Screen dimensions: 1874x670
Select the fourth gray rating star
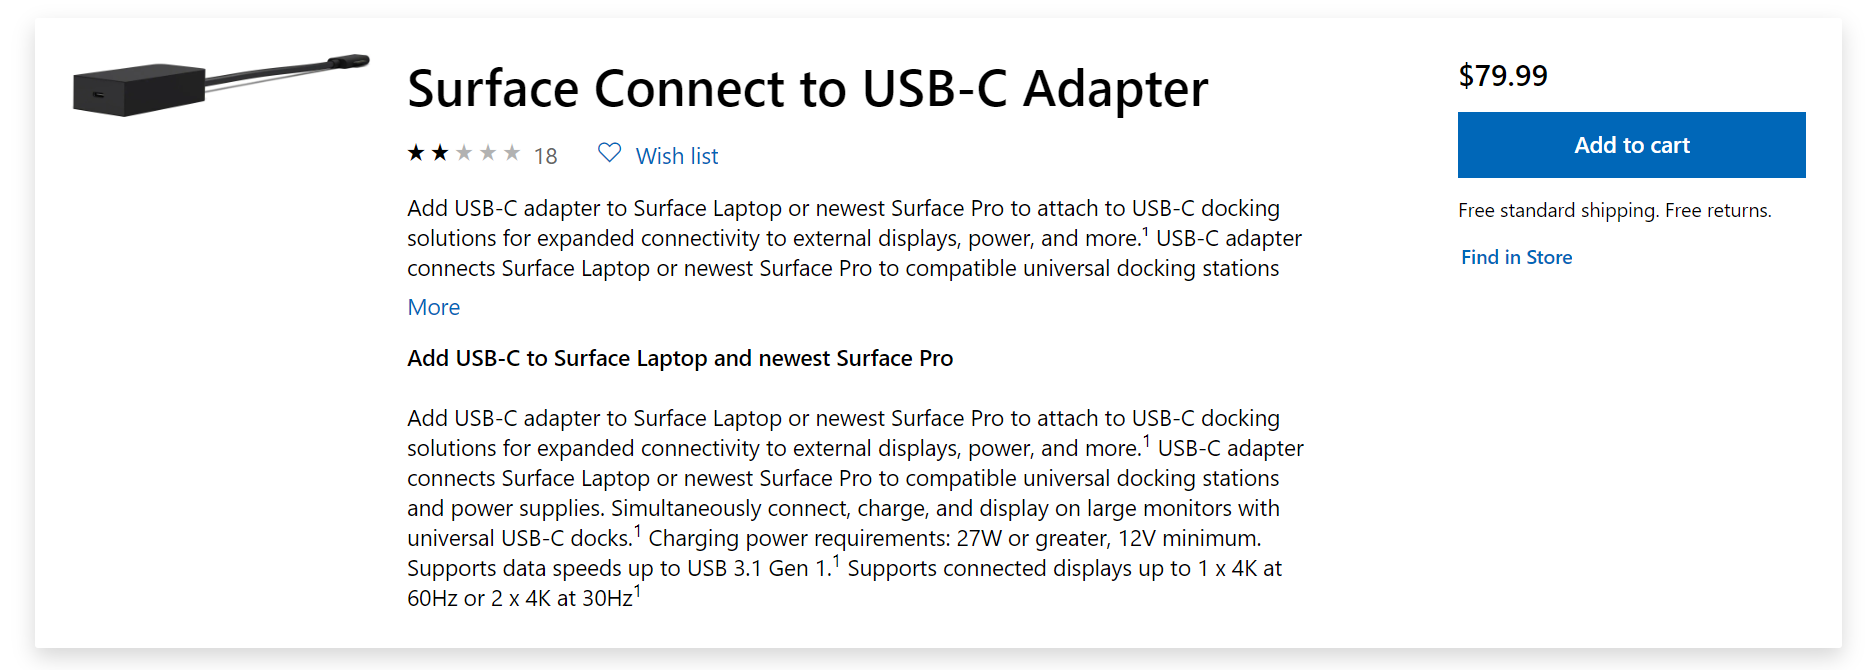(488, 153)
